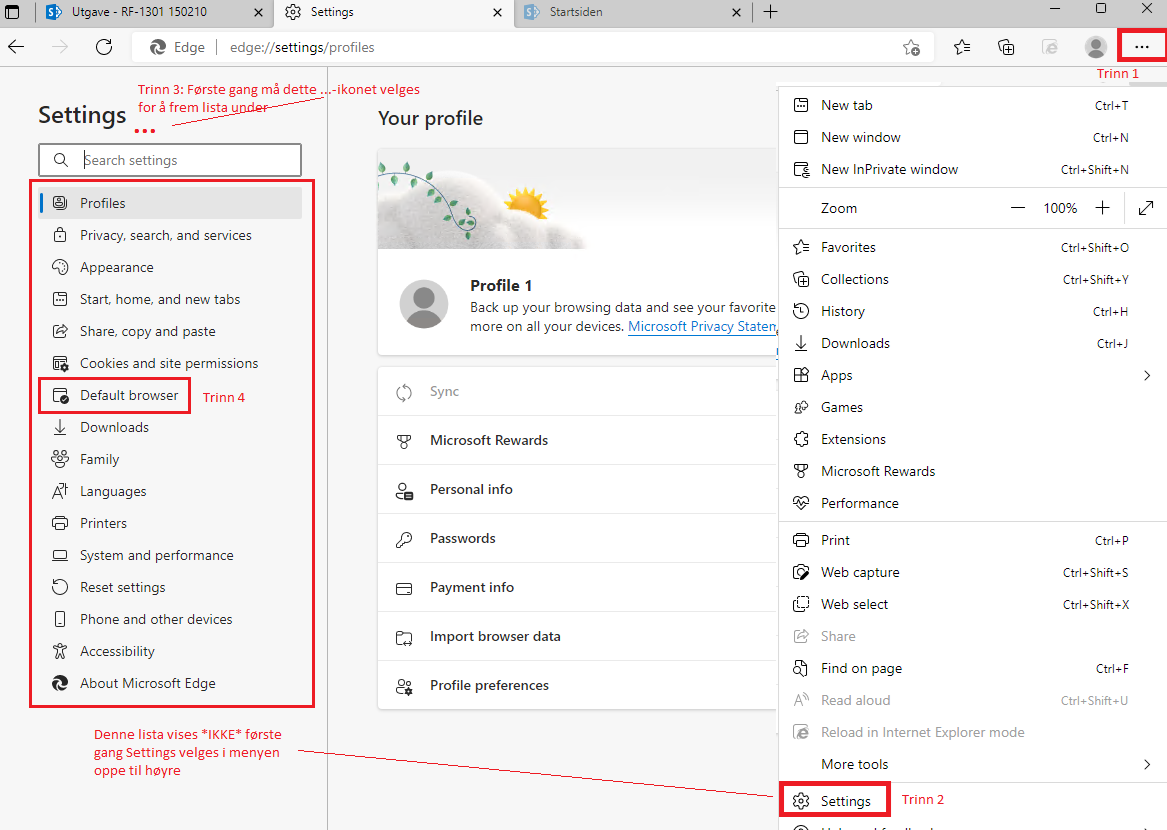Choose New InPrivate window from the menu
The width and height of the screenshot is (1167, 830).
(x=973, y=170)
